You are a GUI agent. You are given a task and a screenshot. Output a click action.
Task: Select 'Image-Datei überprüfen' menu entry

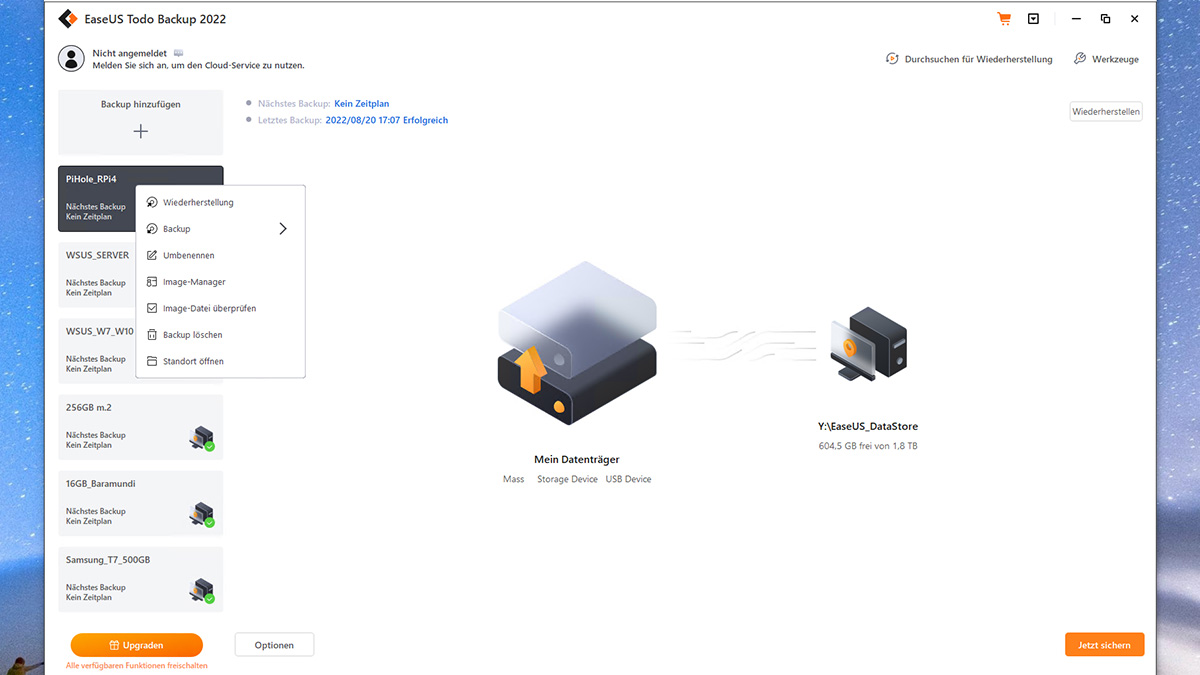220,308
